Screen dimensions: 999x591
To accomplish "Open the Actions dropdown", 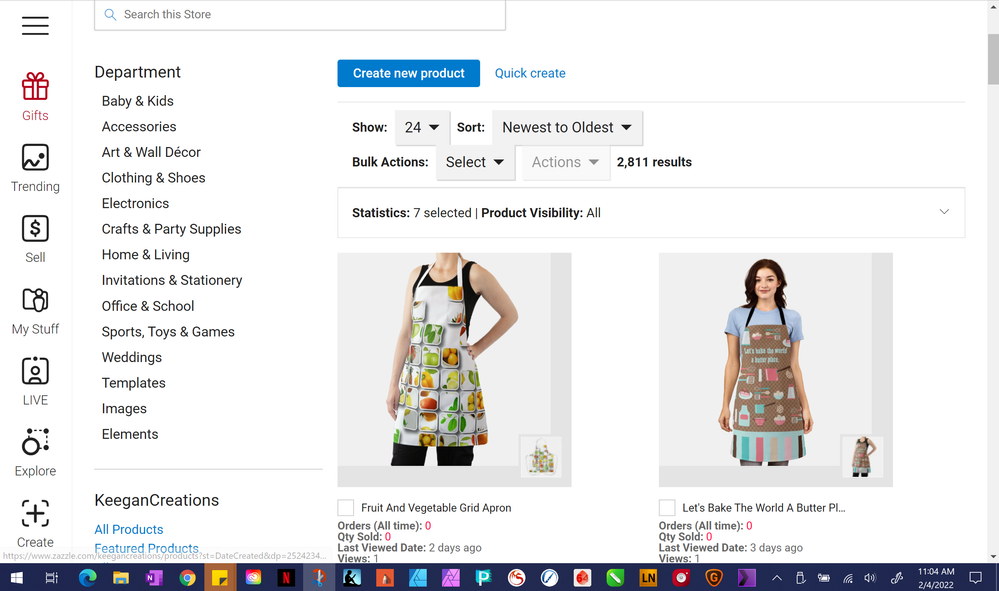I will click(x=566, y=162).
